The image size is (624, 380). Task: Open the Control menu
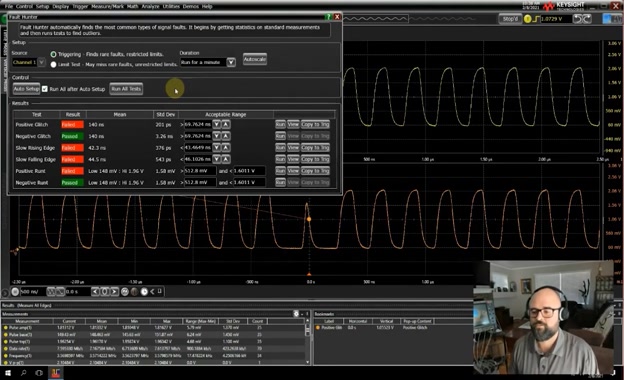pyautogui.click(x=24, y=6)
